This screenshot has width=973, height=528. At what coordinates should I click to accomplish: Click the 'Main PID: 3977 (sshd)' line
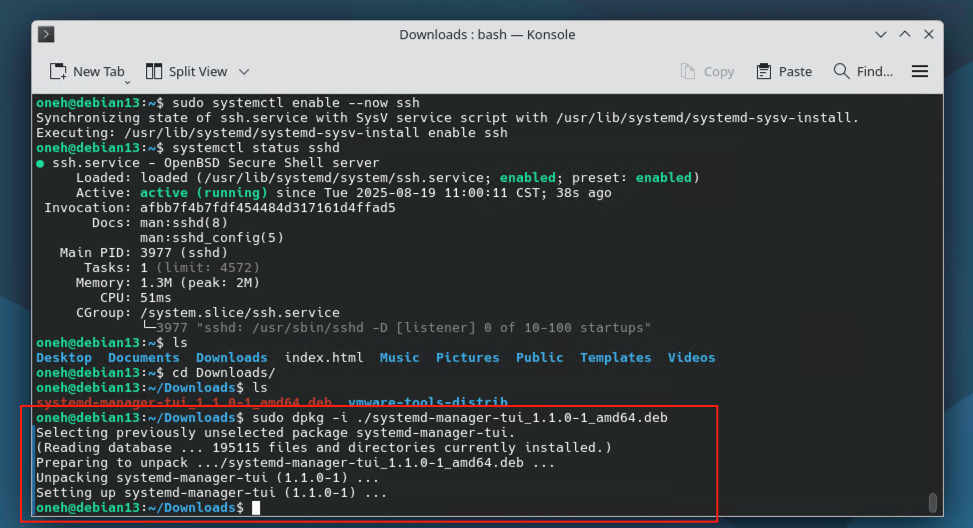click(x=143, y=253)
